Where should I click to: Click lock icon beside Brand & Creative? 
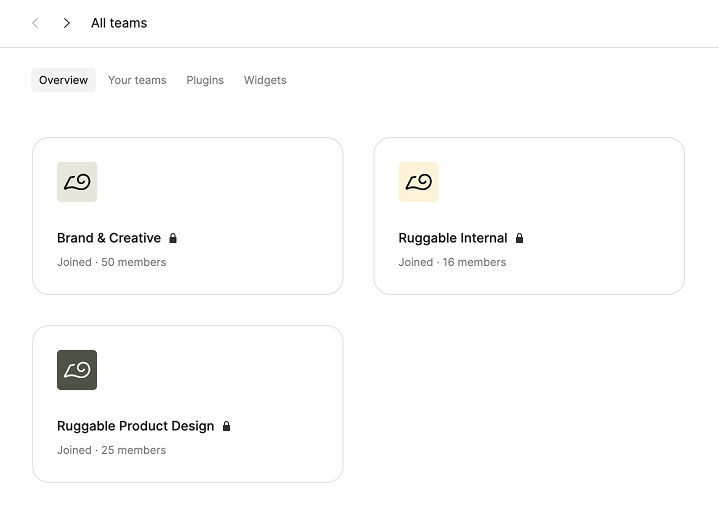173,238
